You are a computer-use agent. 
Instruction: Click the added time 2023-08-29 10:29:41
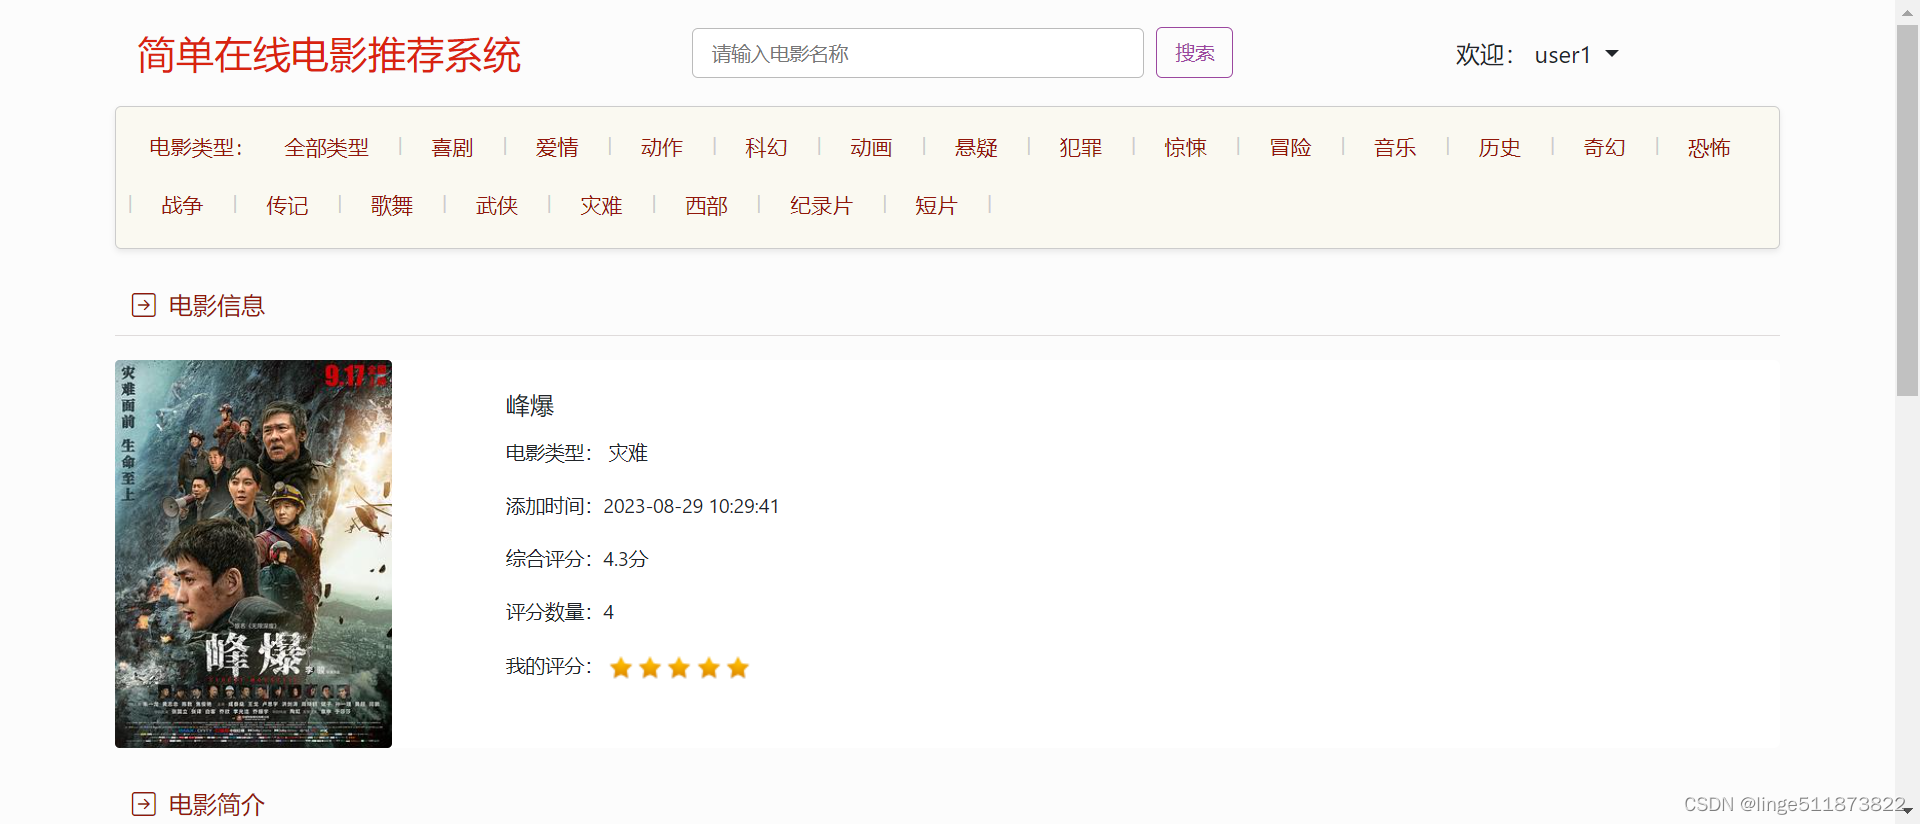(x=691, y=507)
